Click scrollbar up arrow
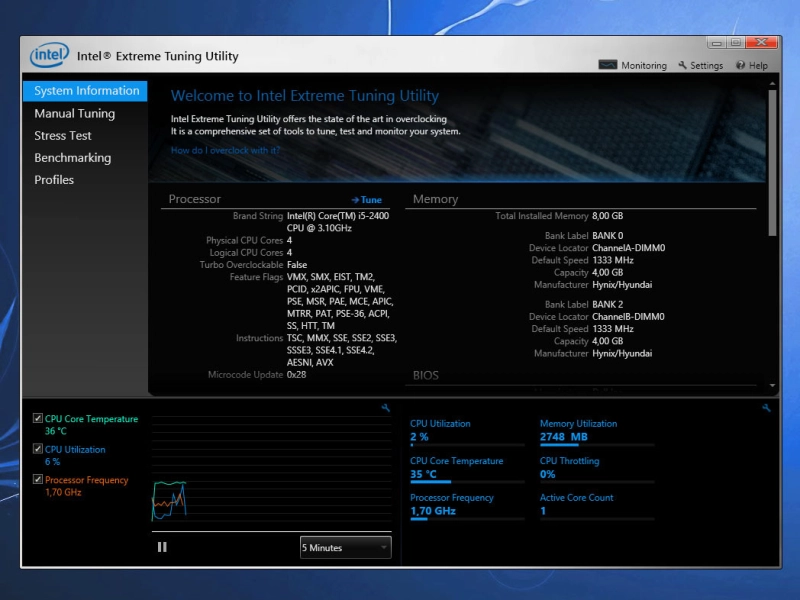The image size is (800, 600). point(772,83)
